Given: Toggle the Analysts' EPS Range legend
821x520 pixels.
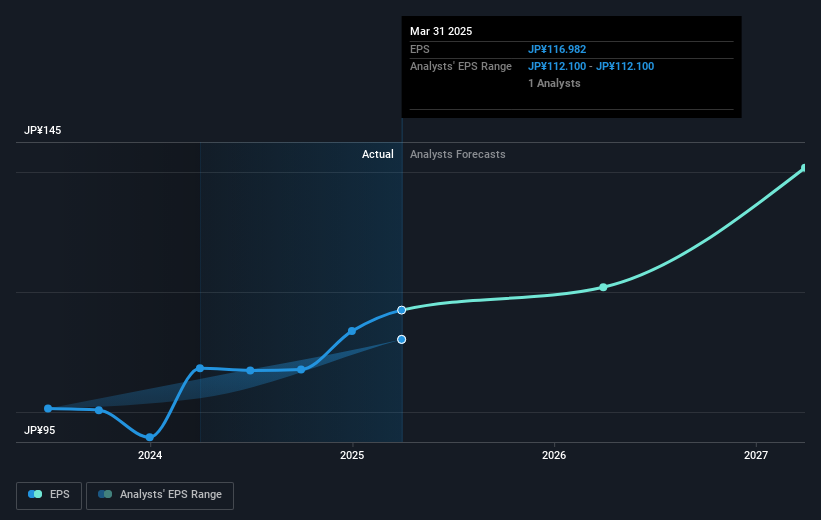Looking at the screenshot, I should [x=160, y=495].
